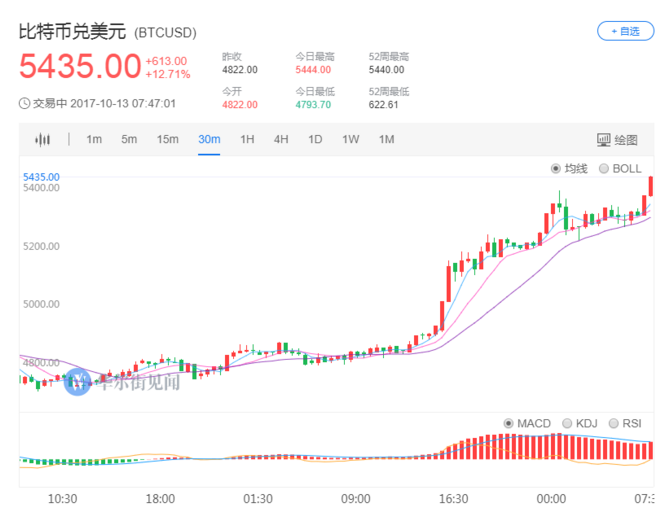Add BTCUSD to 自选 watchlist
This screenshot has height=516, width=655.
tap(625, 31)
